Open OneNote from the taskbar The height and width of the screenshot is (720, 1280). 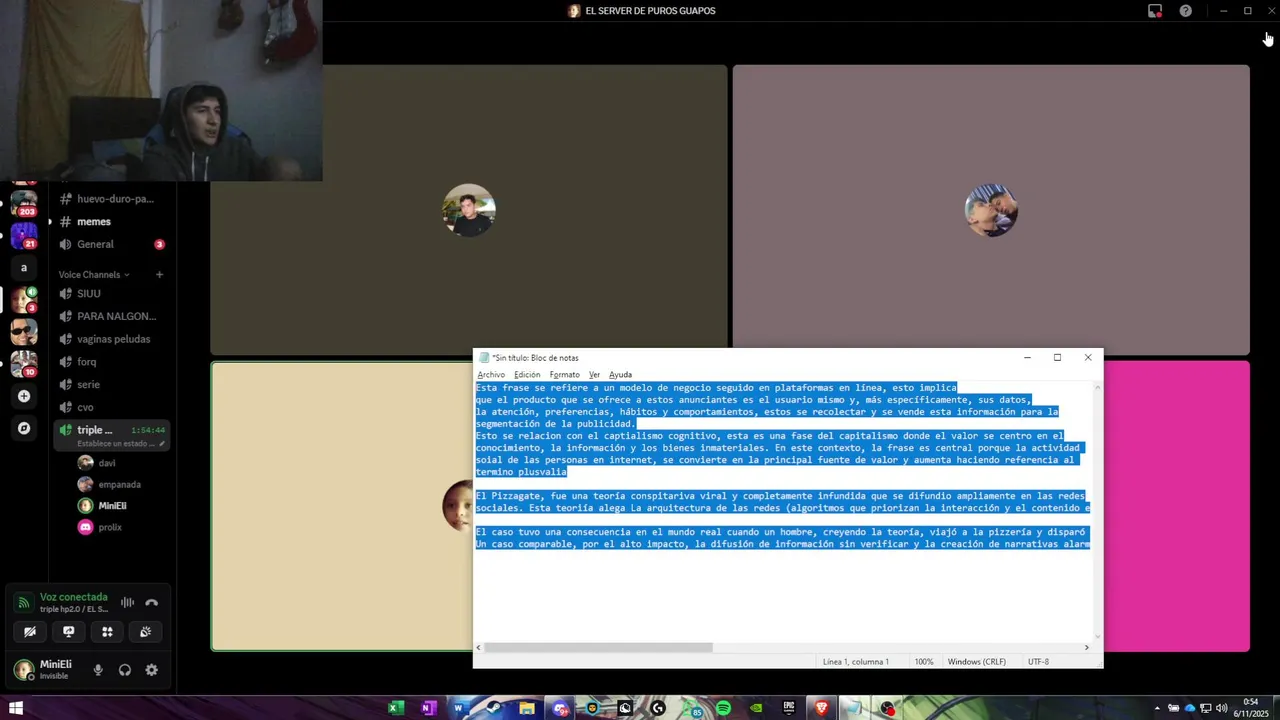tap(429, 708)
